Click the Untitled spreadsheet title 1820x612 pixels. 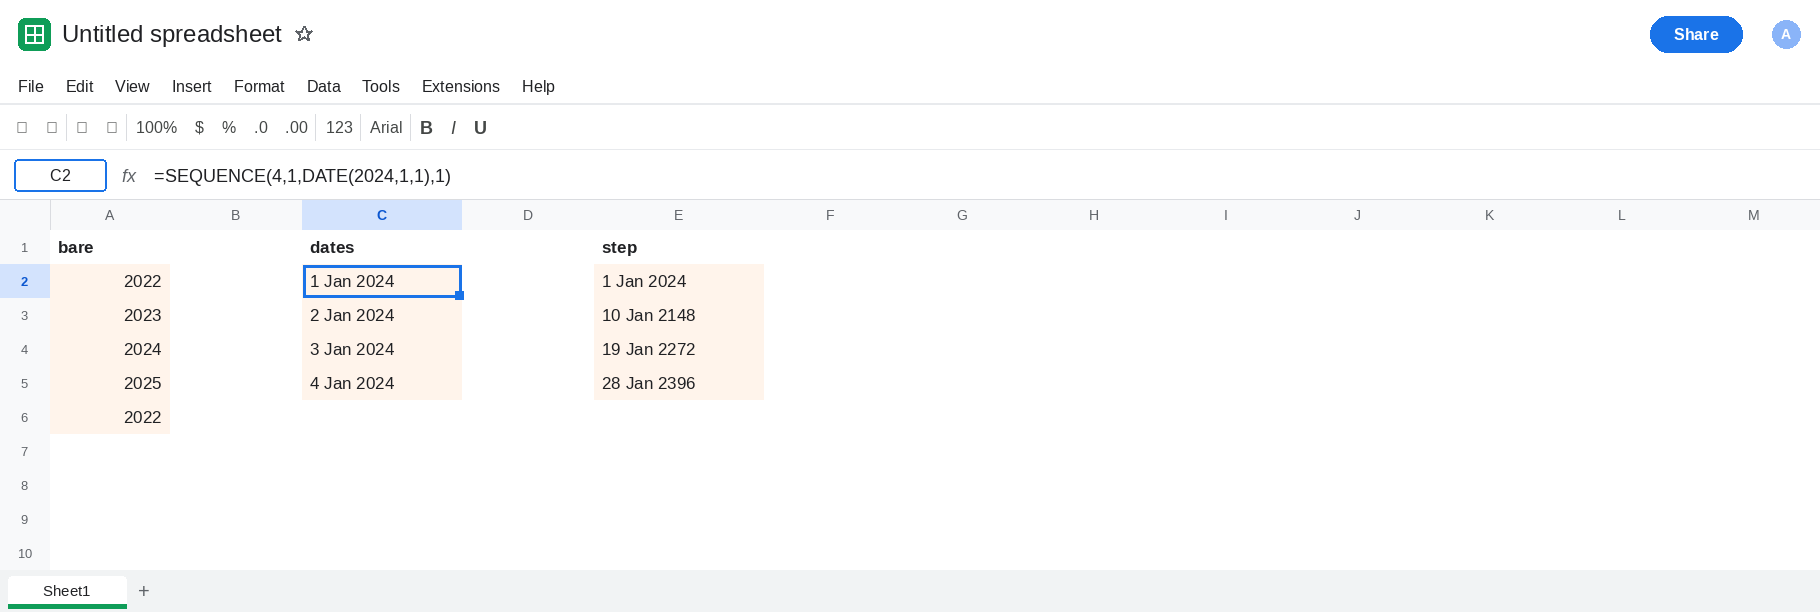172,34
